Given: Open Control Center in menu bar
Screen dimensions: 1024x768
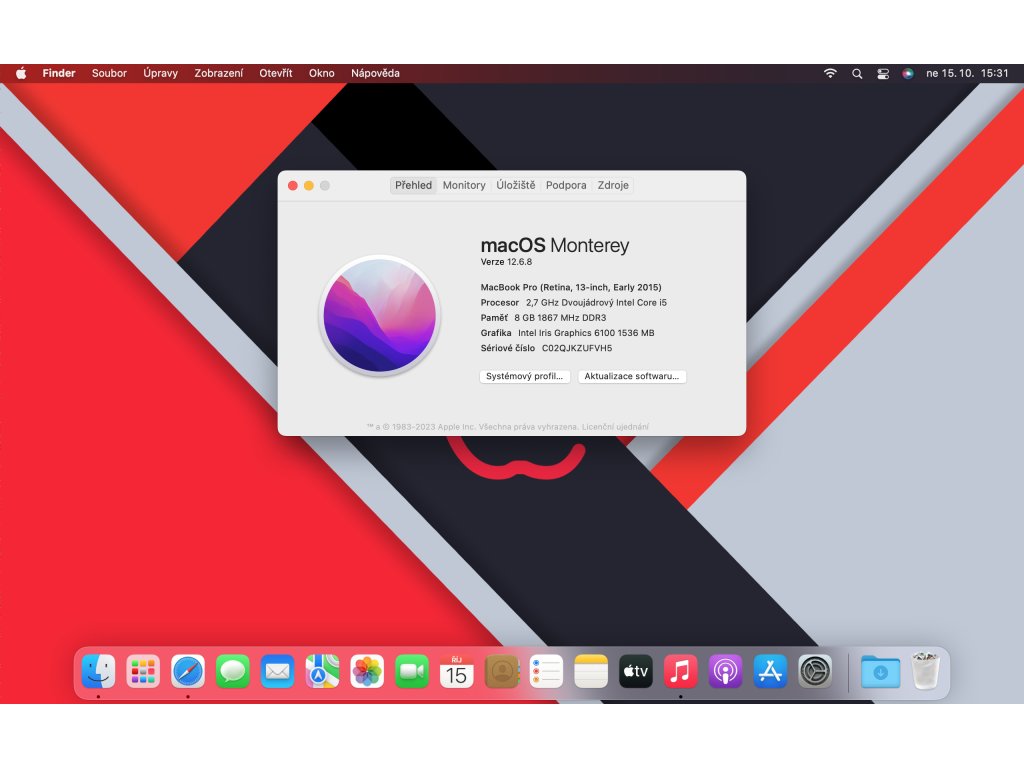Looking at the screenshot, I should [883, 74].
